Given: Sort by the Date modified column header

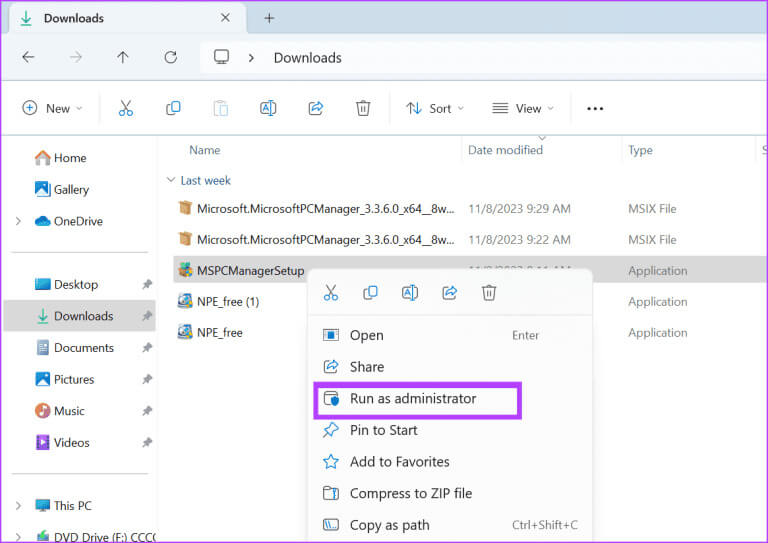Looking at the screenshot, I should click(505, 150).
